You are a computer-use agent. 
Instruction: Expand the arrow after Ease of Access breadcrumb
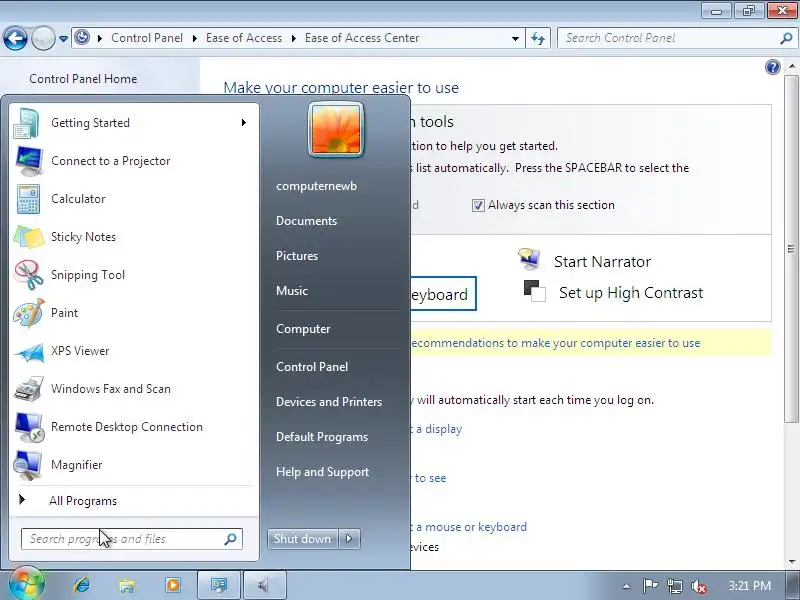tap(293, 38)
